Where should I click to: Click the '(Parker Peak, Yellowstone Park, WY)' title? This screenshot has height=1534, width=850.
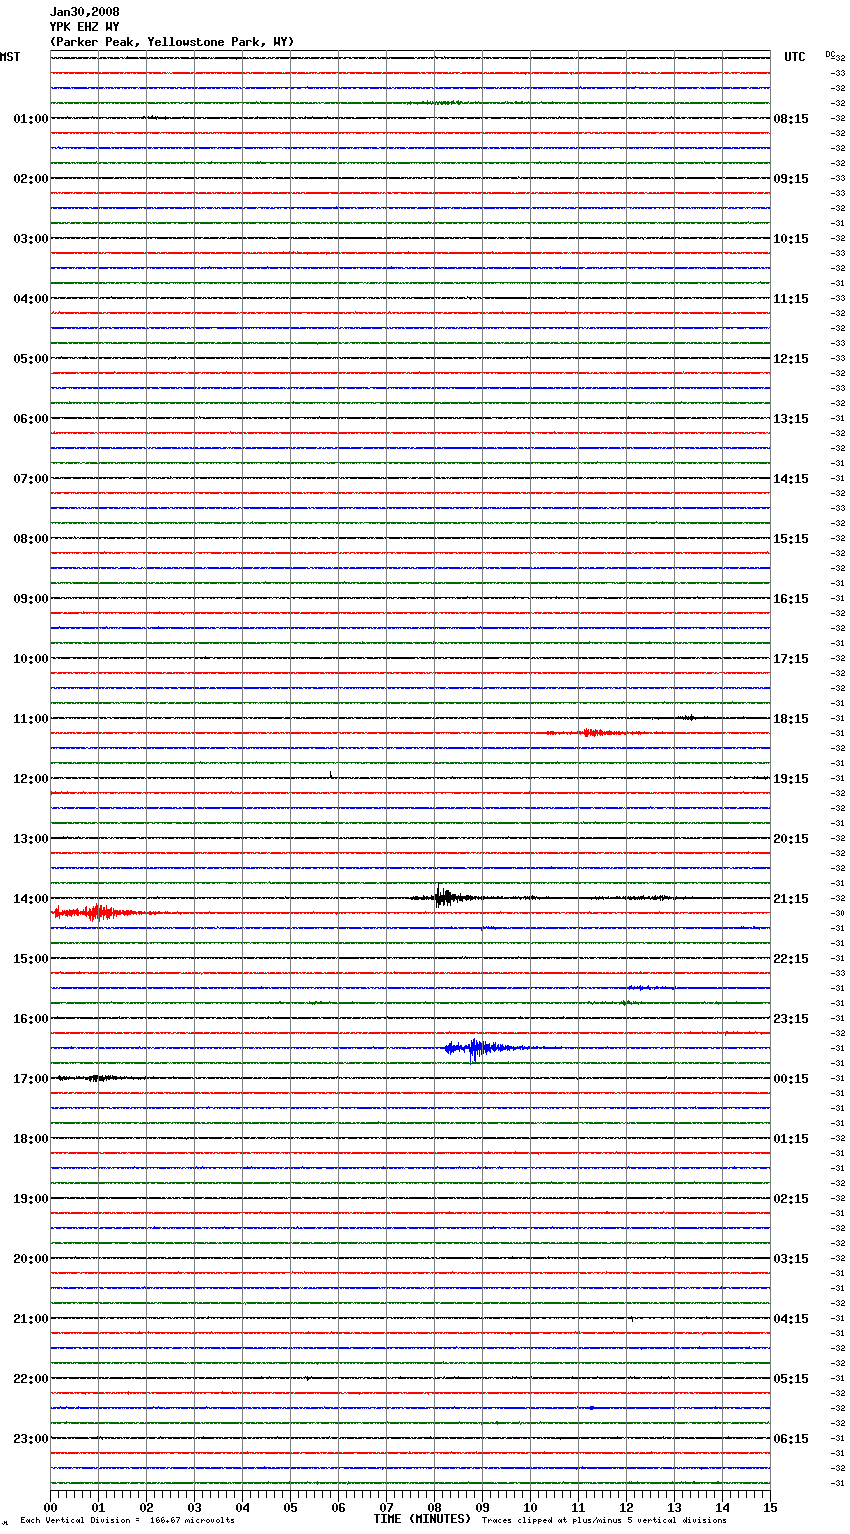coord(172,42)
